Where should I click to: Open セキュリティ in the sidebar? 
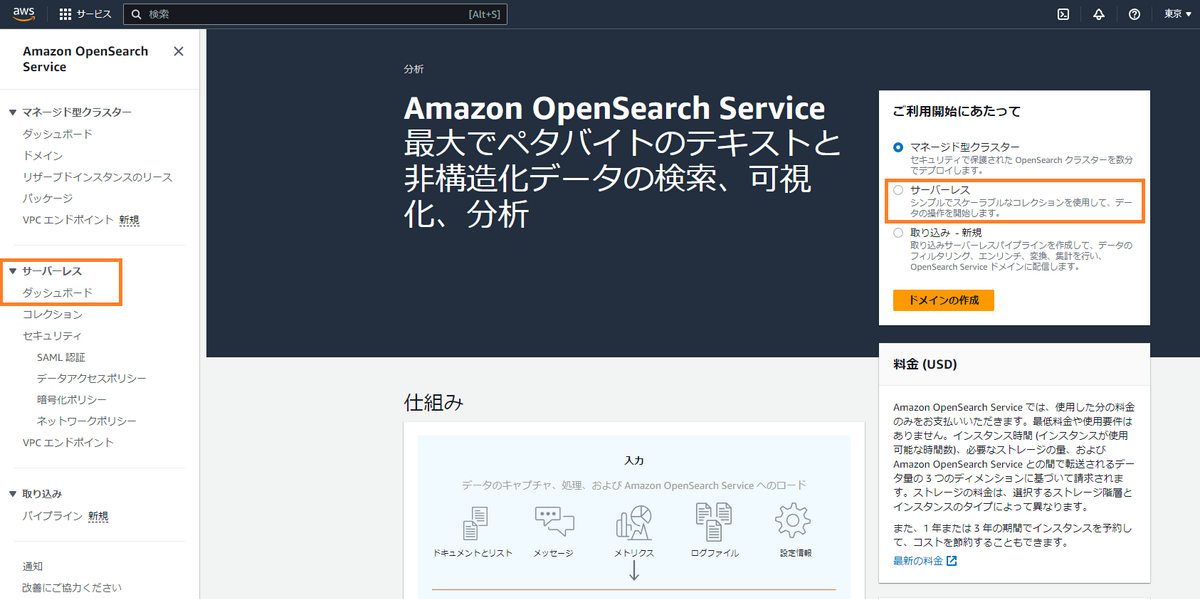(x=53, y=336)
